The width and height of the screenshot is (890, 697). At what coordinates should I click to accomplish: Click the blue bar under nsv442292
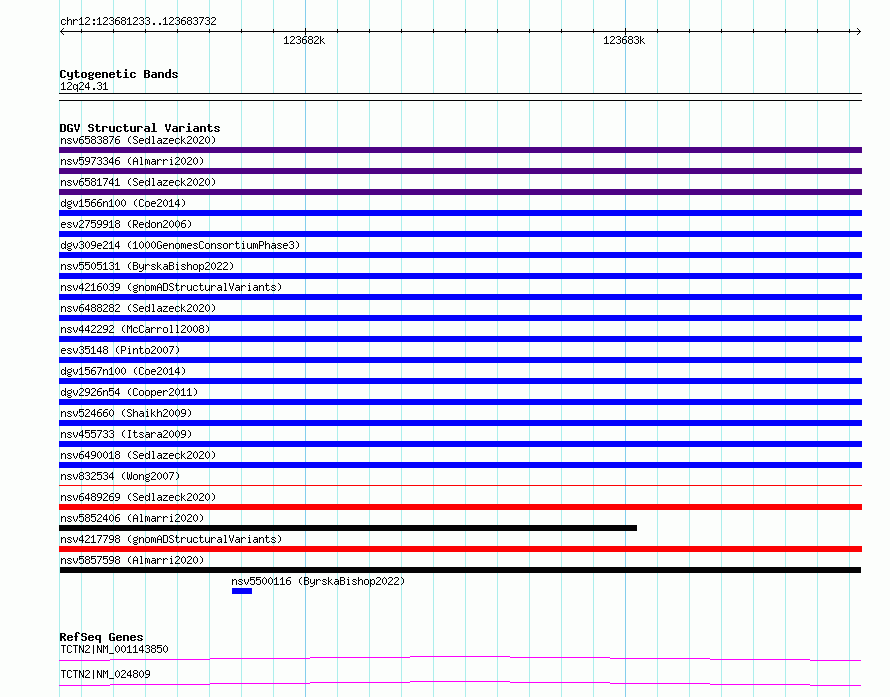click(x=460, y=339)
